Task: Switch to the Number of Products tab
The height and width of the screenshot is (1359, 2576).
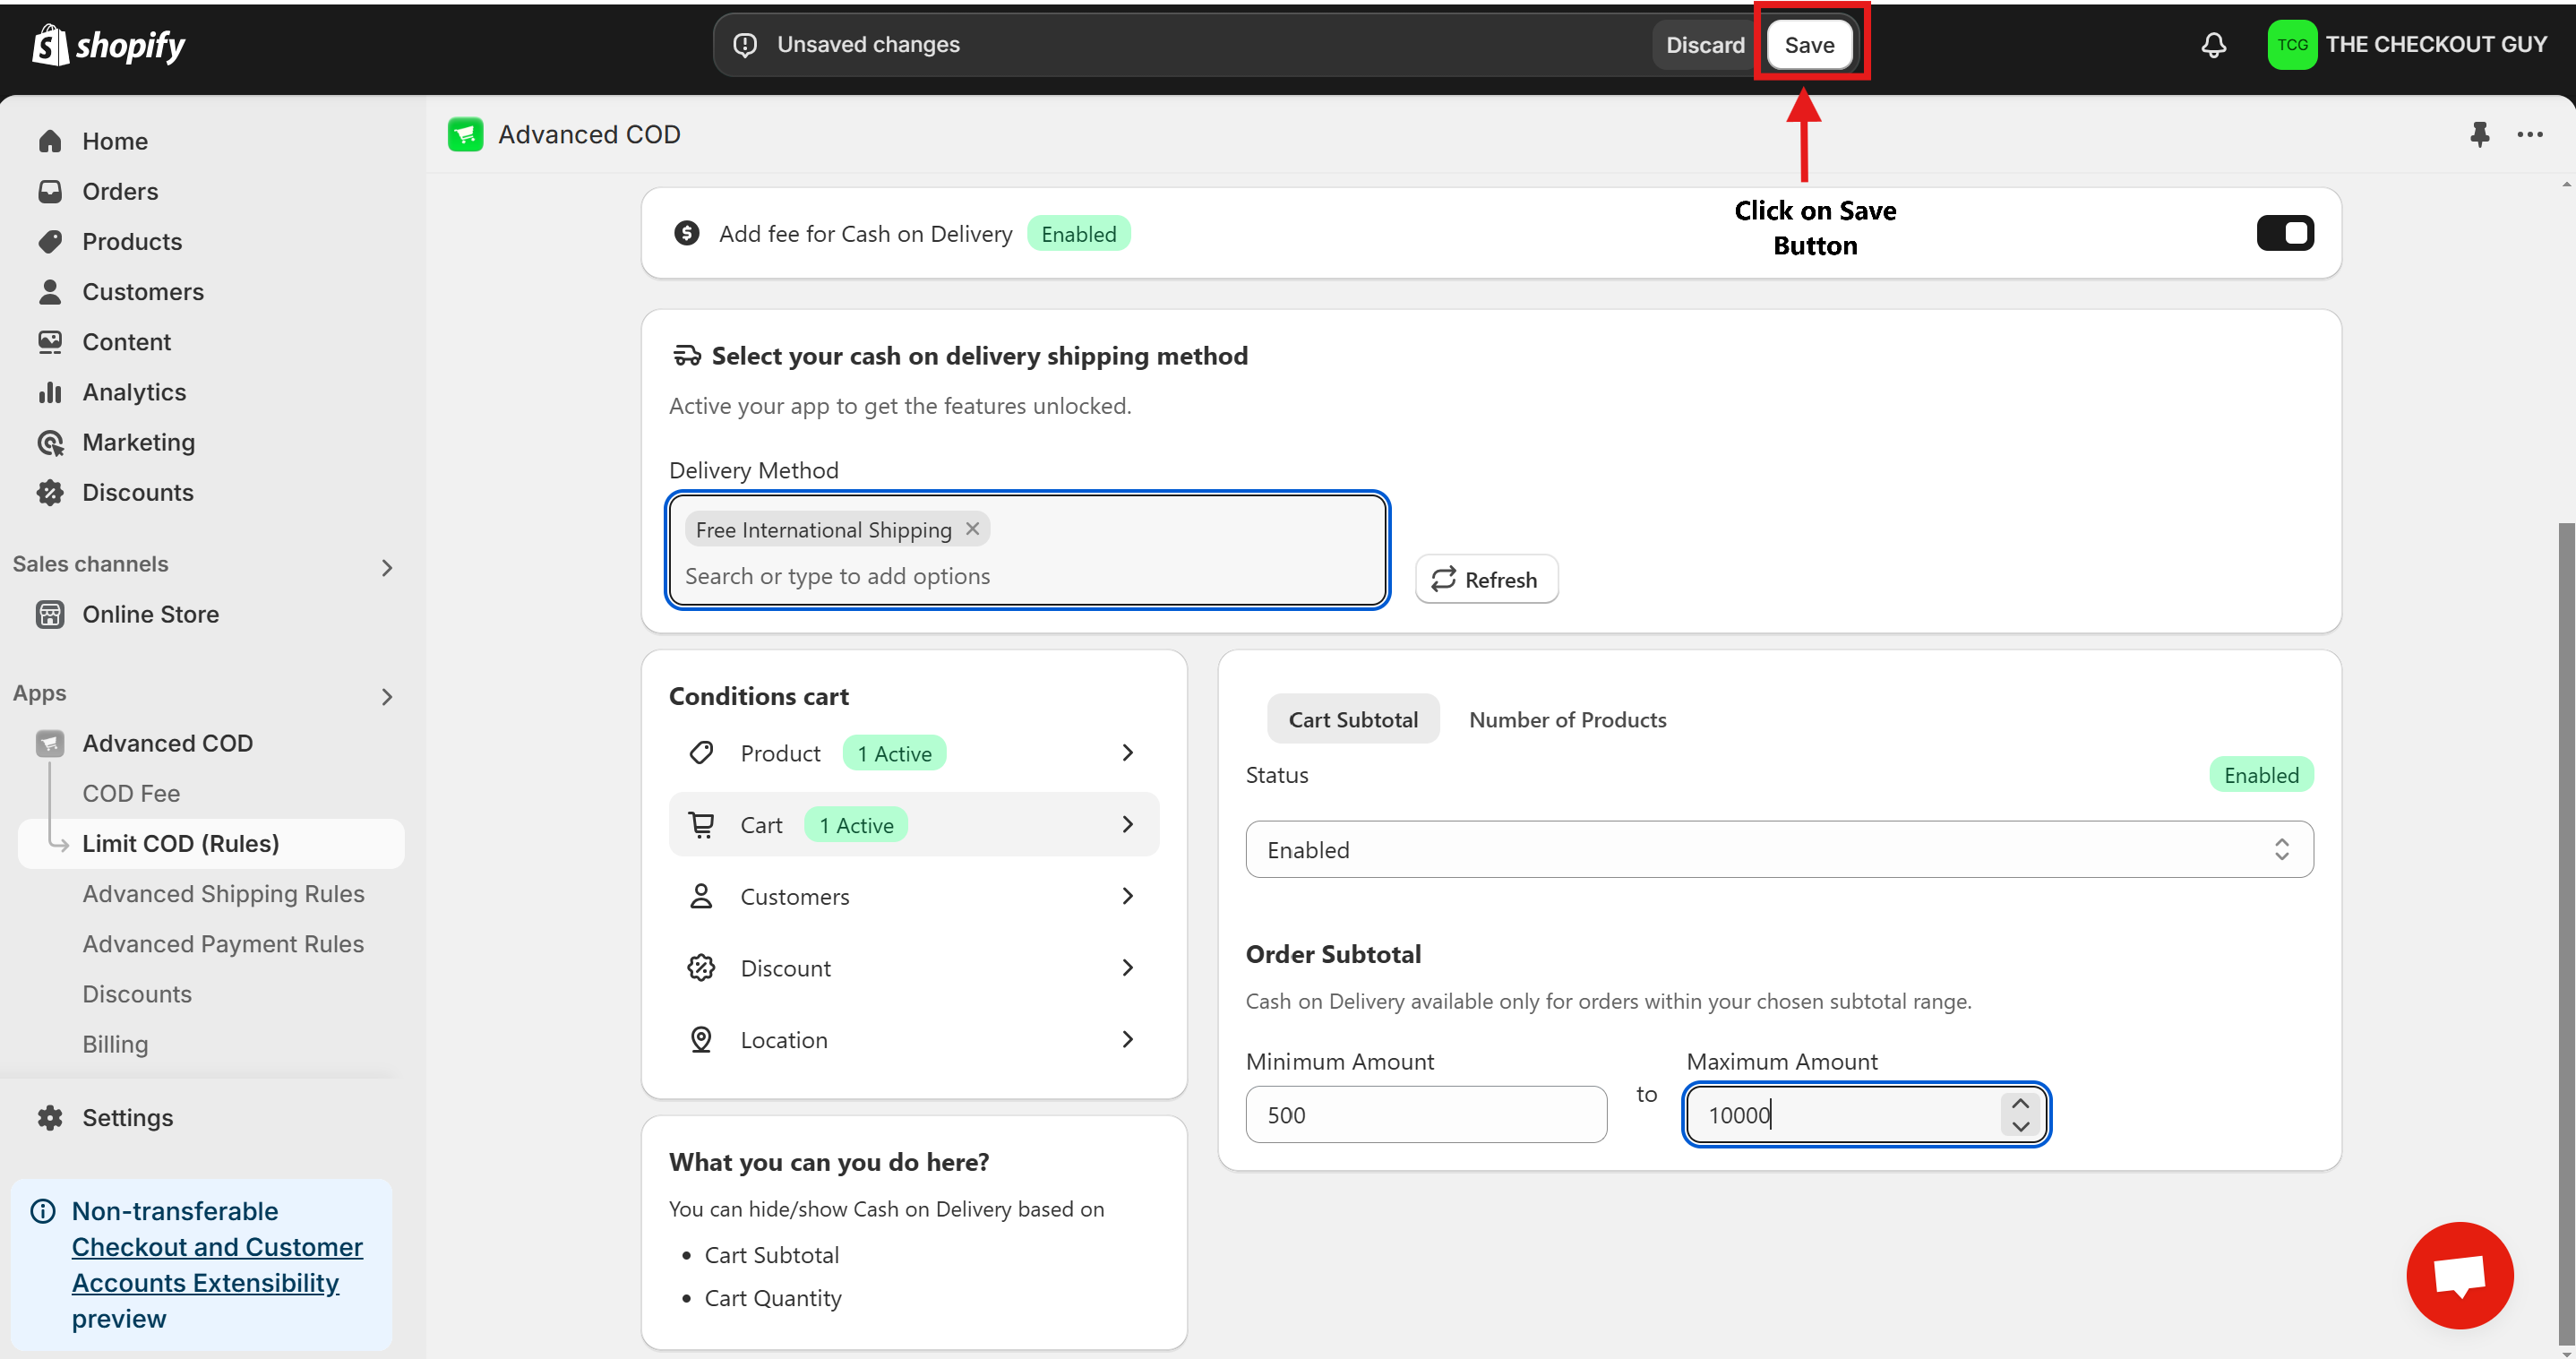Action: click(1567, 719)
